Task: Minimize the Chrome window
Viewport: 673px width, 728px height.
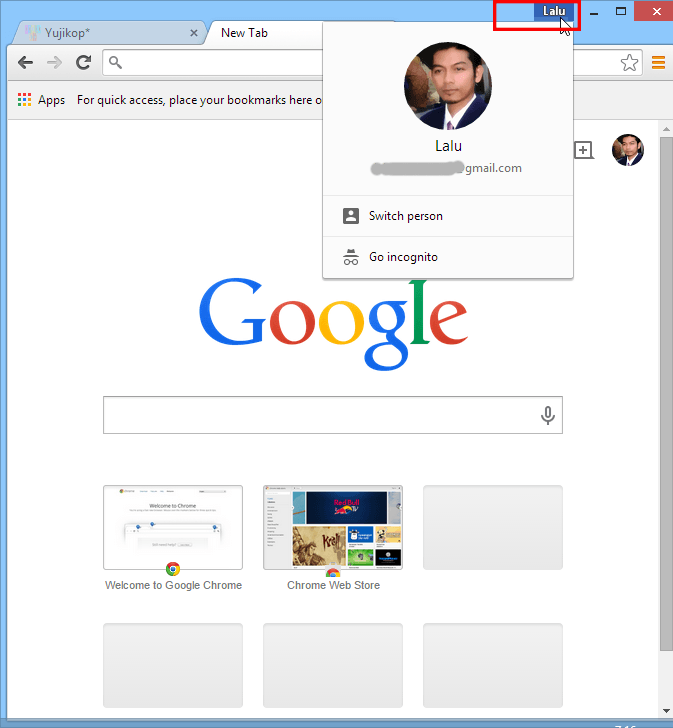Action: pos(594,12)
